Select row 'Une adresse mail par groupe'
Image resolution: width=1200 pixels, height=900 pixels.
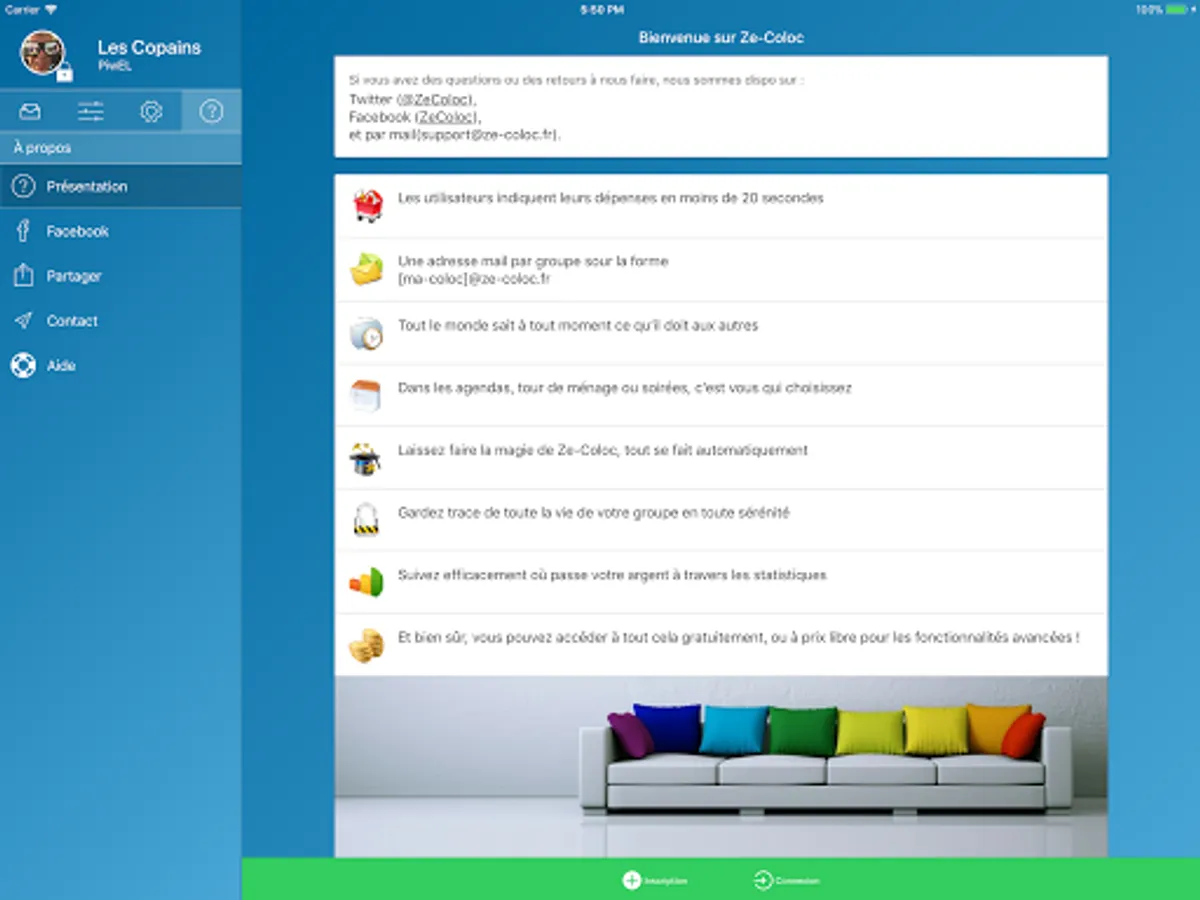[721, 270]
